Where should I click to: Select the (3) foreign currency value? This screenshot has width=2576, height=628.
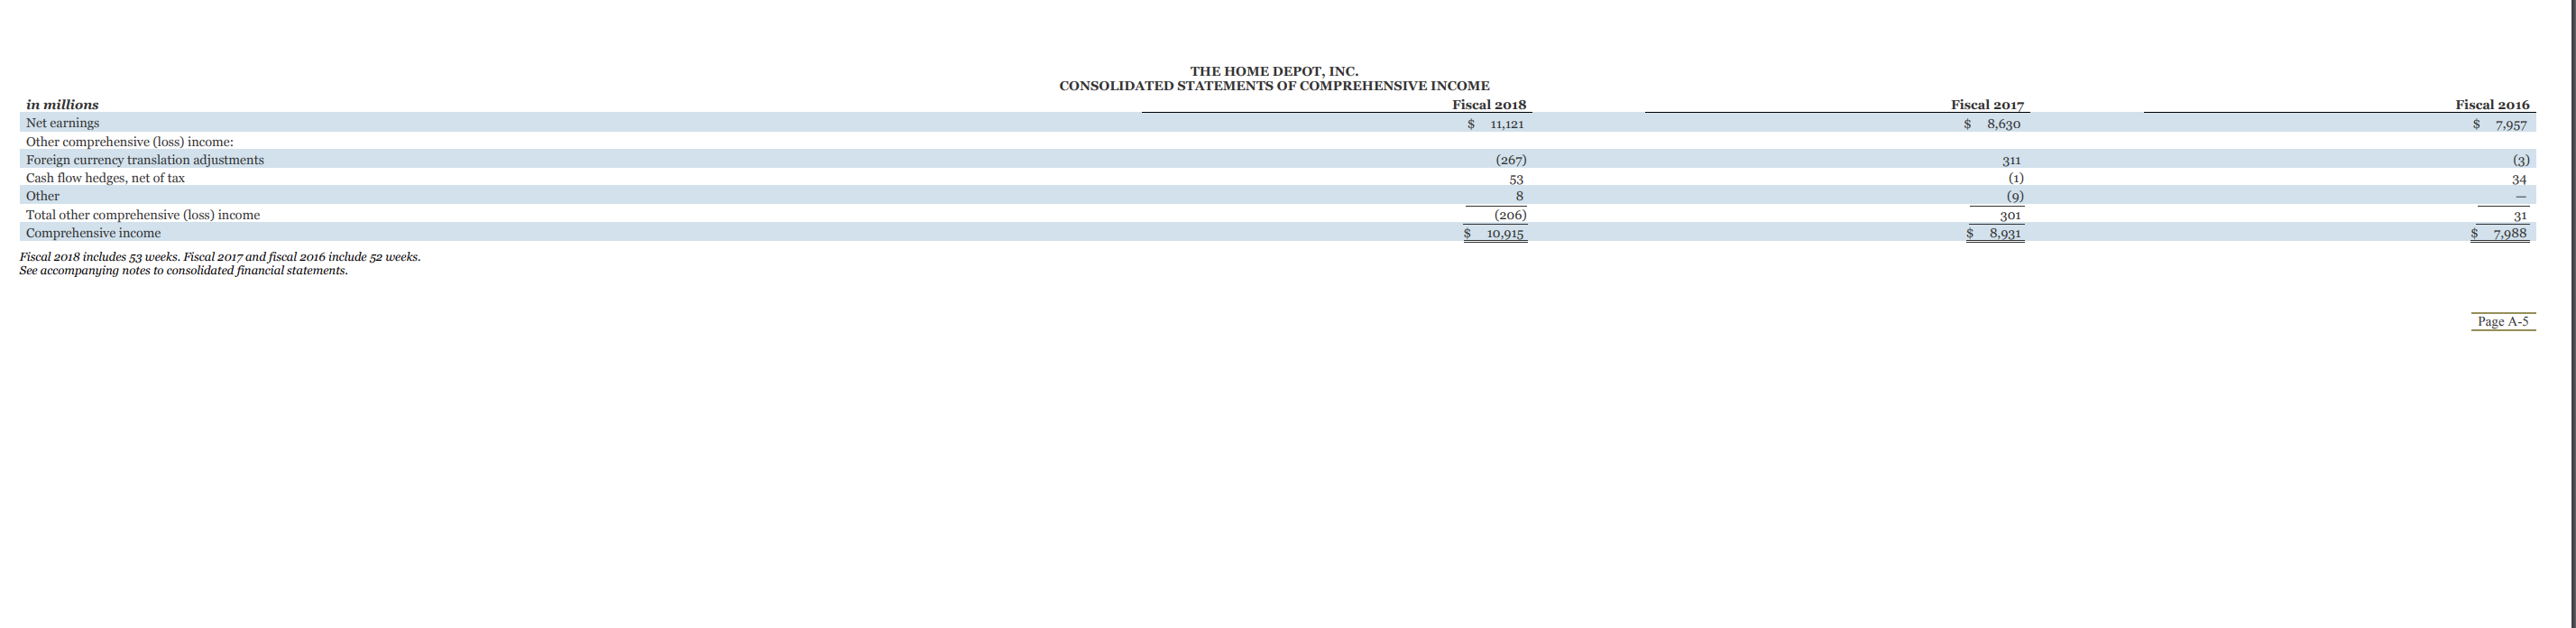click(x=2520, y=160)
